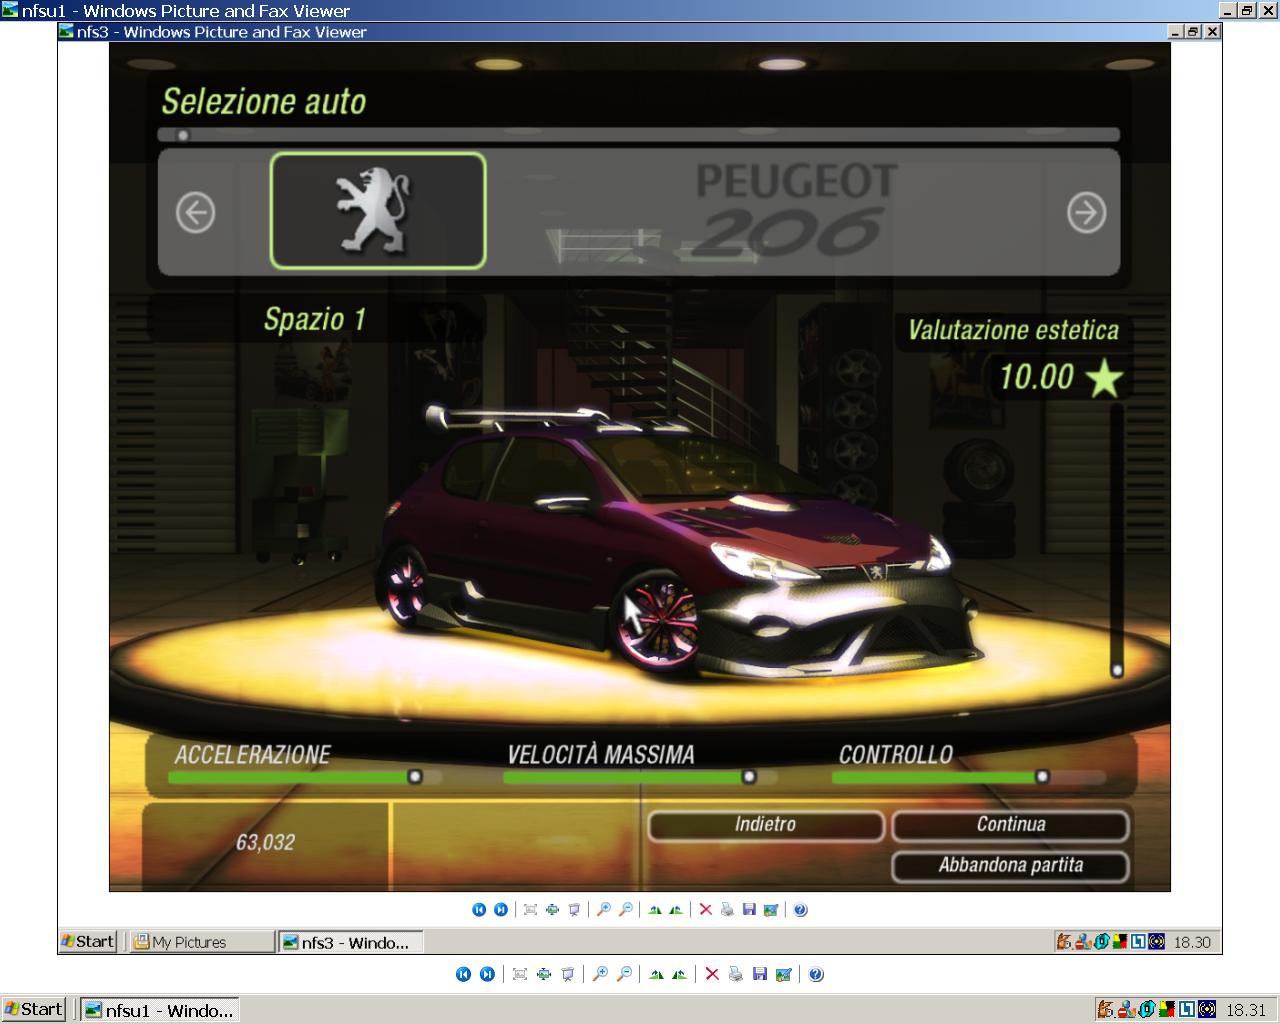Click 18.31 clock in bottom system tray
The image size is (1280, 1024).
1246,1010
